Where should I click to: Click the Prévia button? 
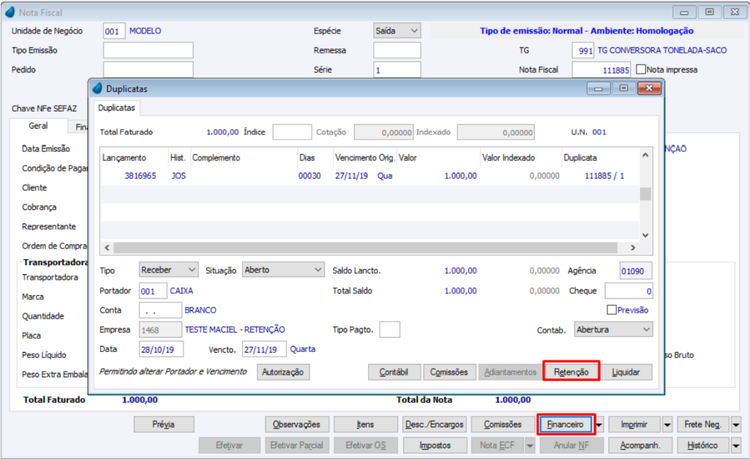[x=164, y=425]
